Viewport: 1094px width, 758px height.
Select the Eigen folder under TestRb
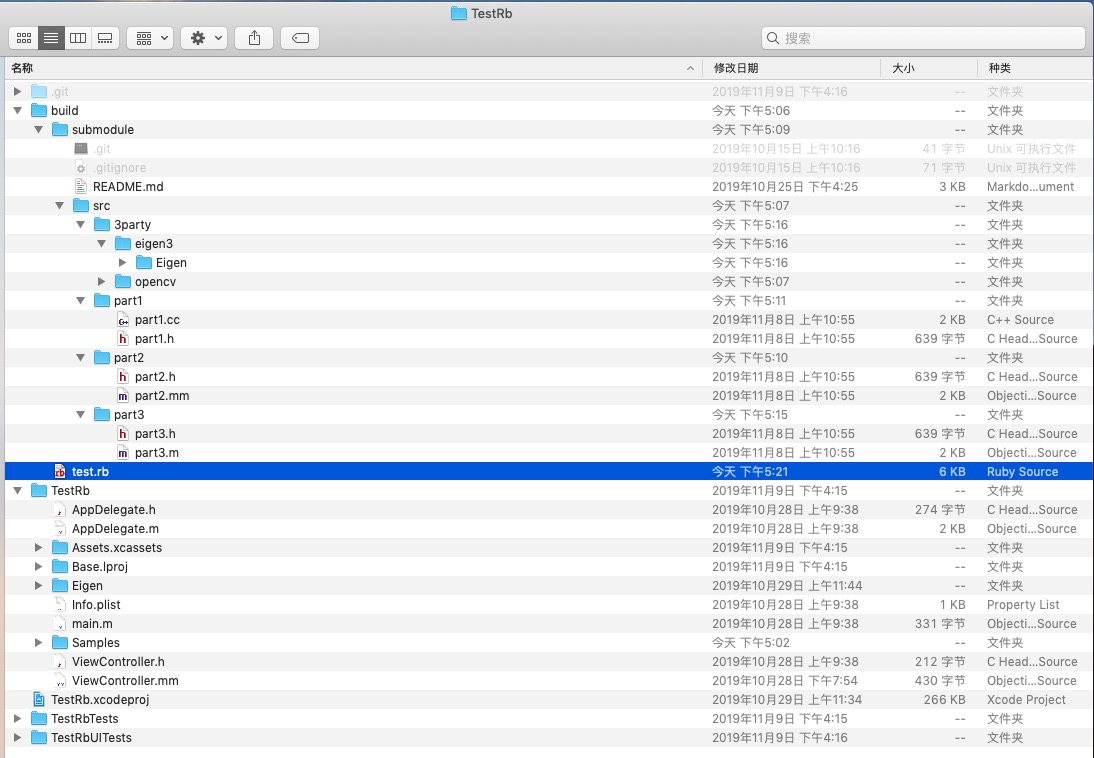click(x=87, y=586)
